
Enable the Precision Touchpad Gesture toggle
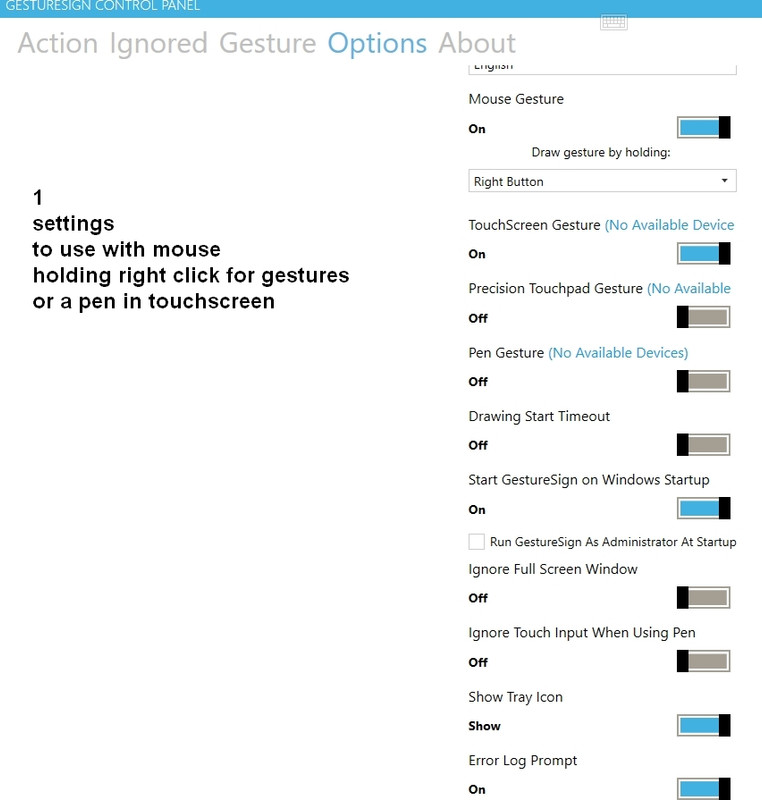[x=703, y=317]
